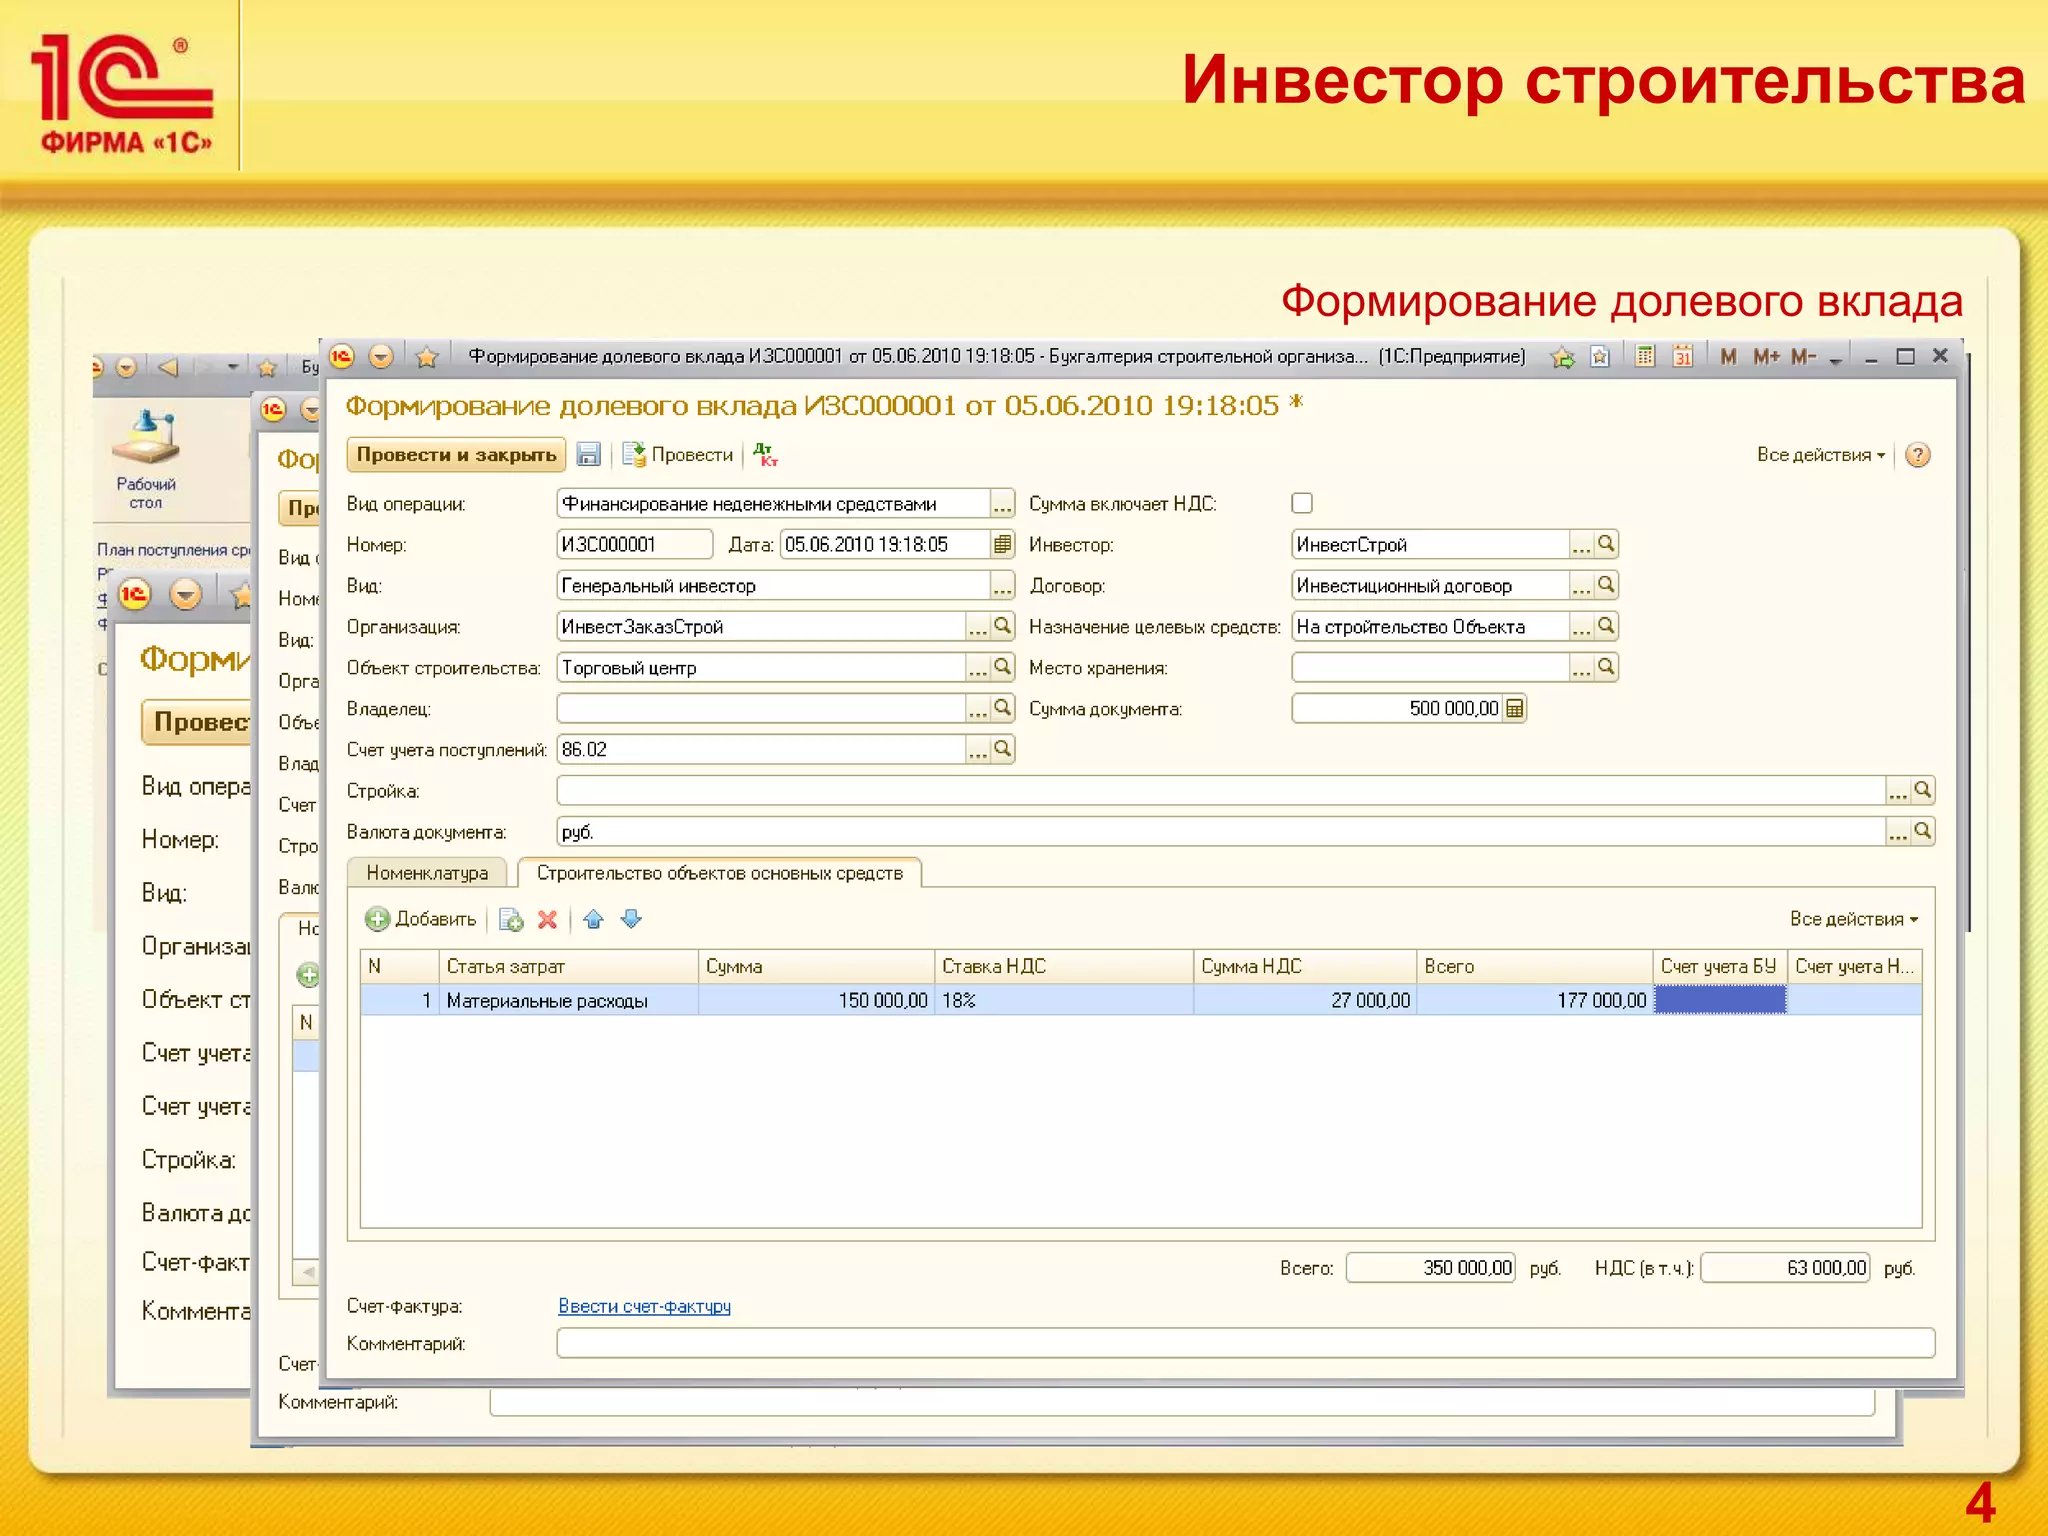This screenshot has width=2048, height=1536.
Task: Open calculator icon in Сумма документа field
Action: point(1514,708)
